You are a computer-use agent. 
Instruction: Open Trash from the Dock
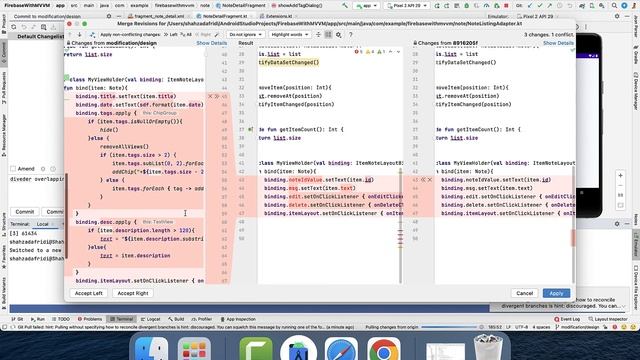point(488,348)
